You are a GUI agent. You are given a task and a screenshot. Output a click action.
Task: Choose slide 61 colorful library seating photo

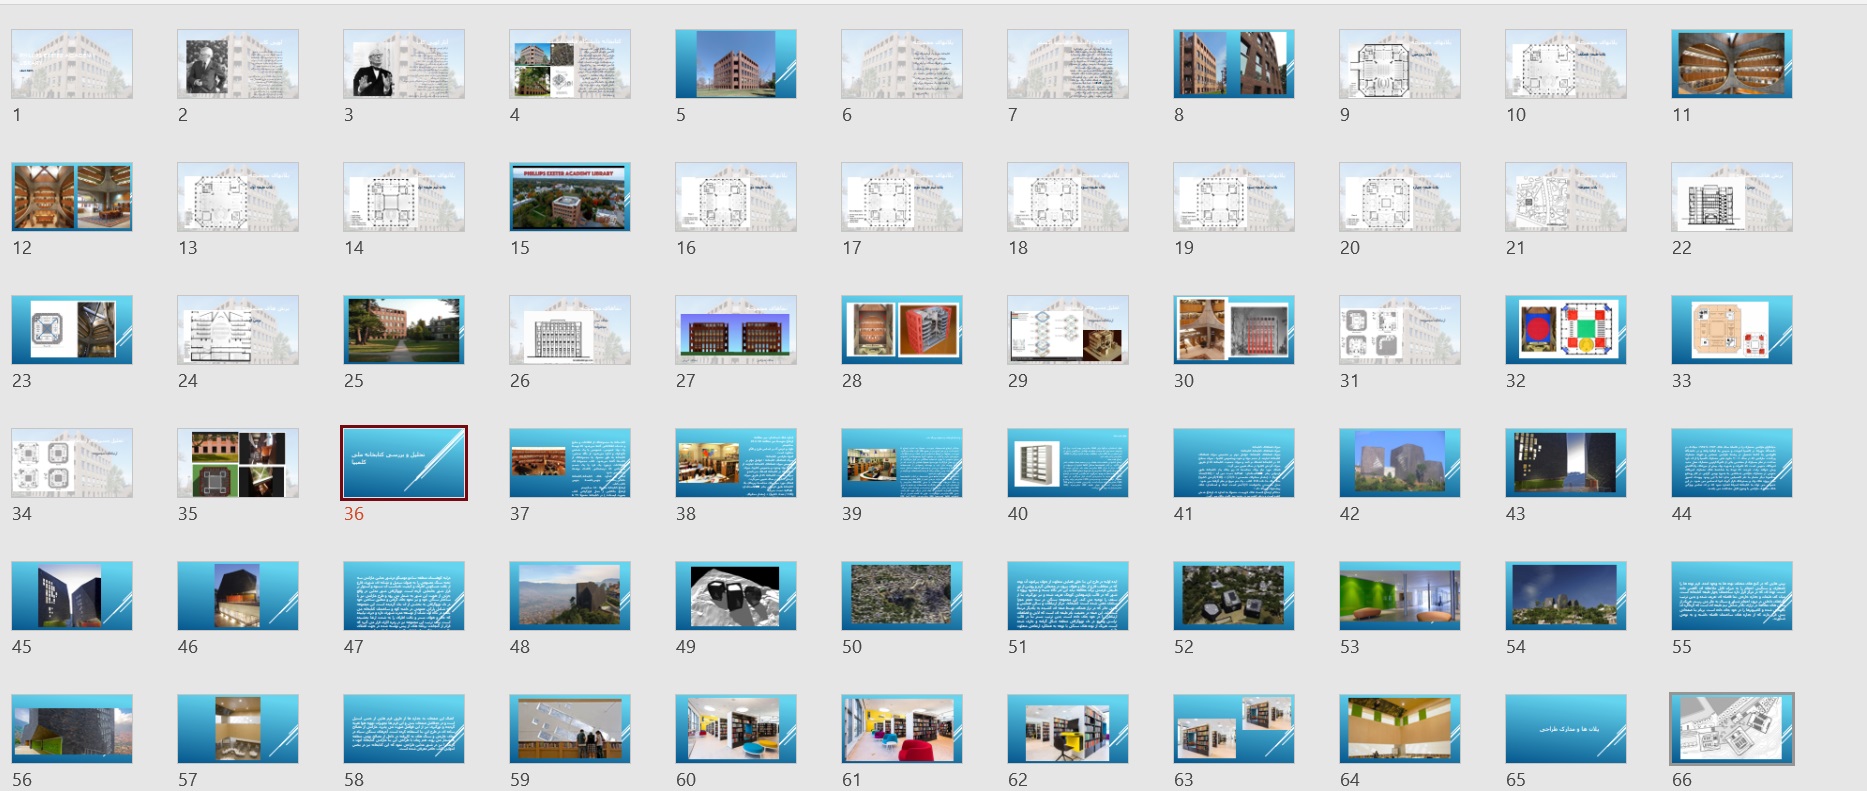(x=902, y=729)
